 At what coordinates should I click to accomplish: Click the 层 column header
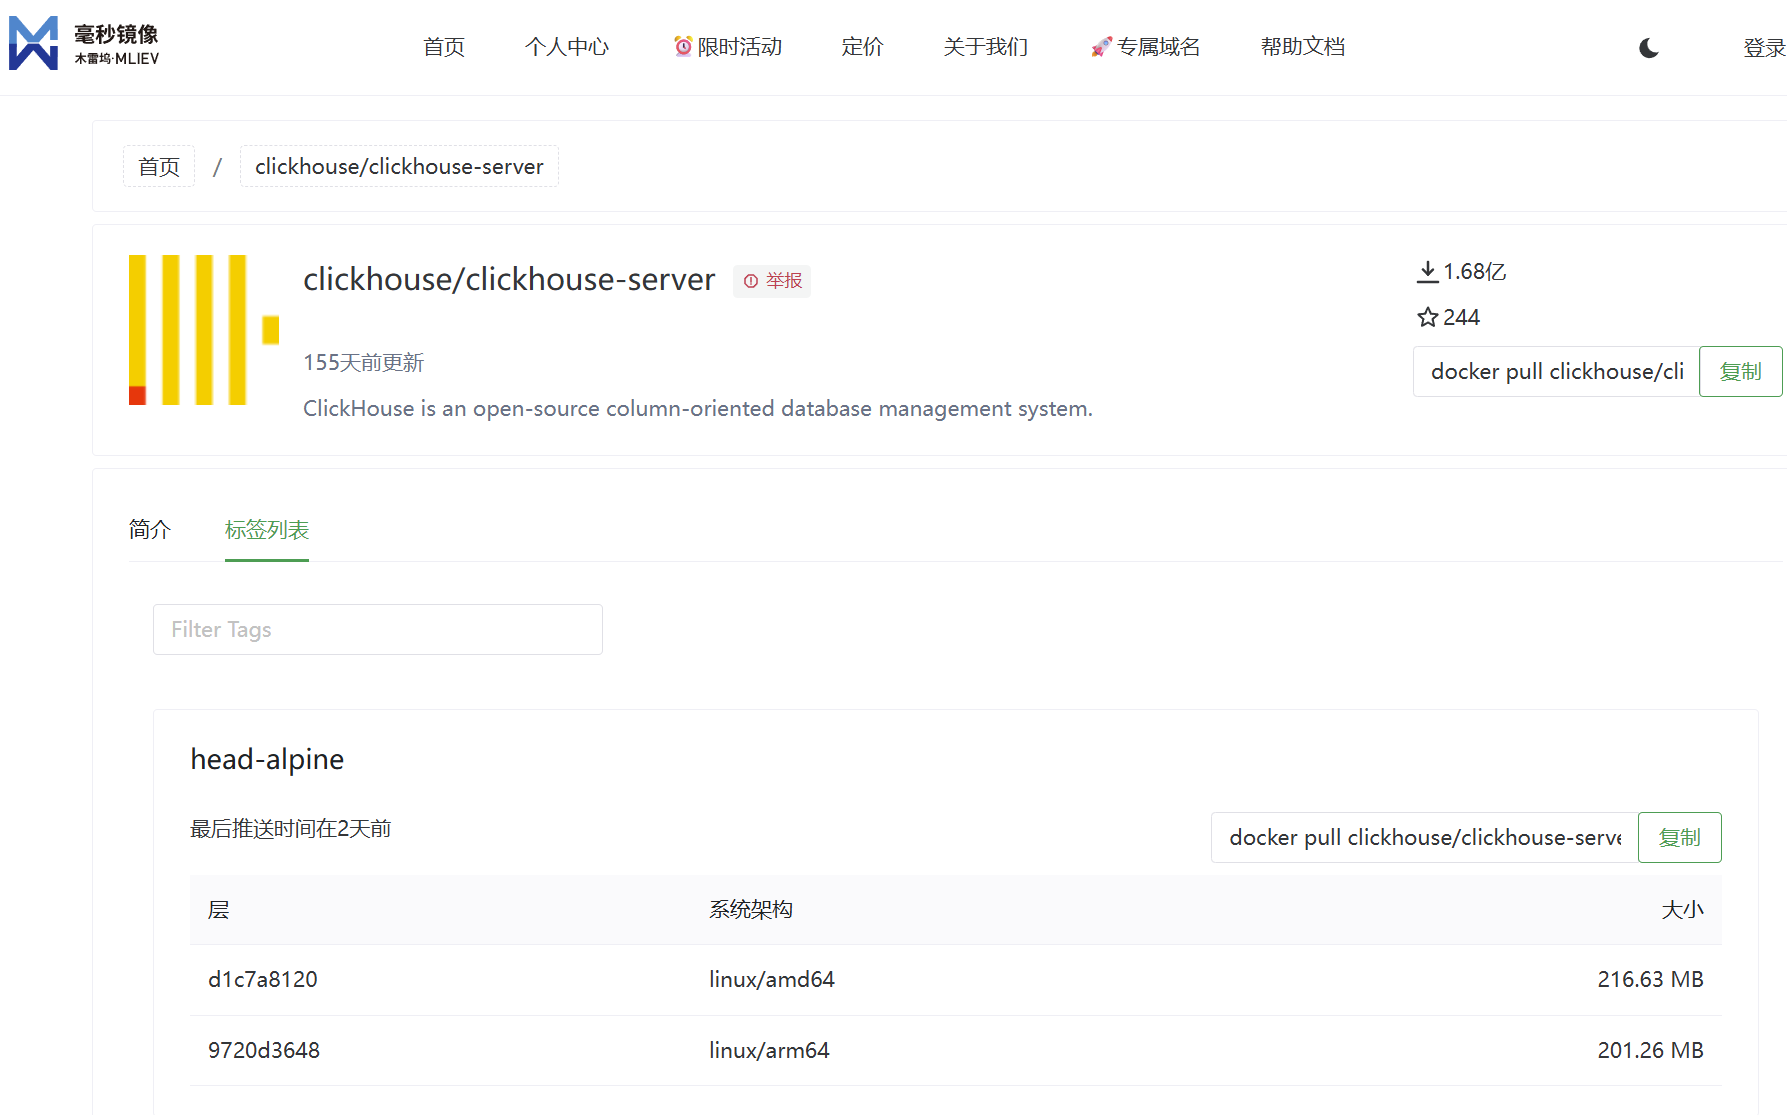point(219,909)
